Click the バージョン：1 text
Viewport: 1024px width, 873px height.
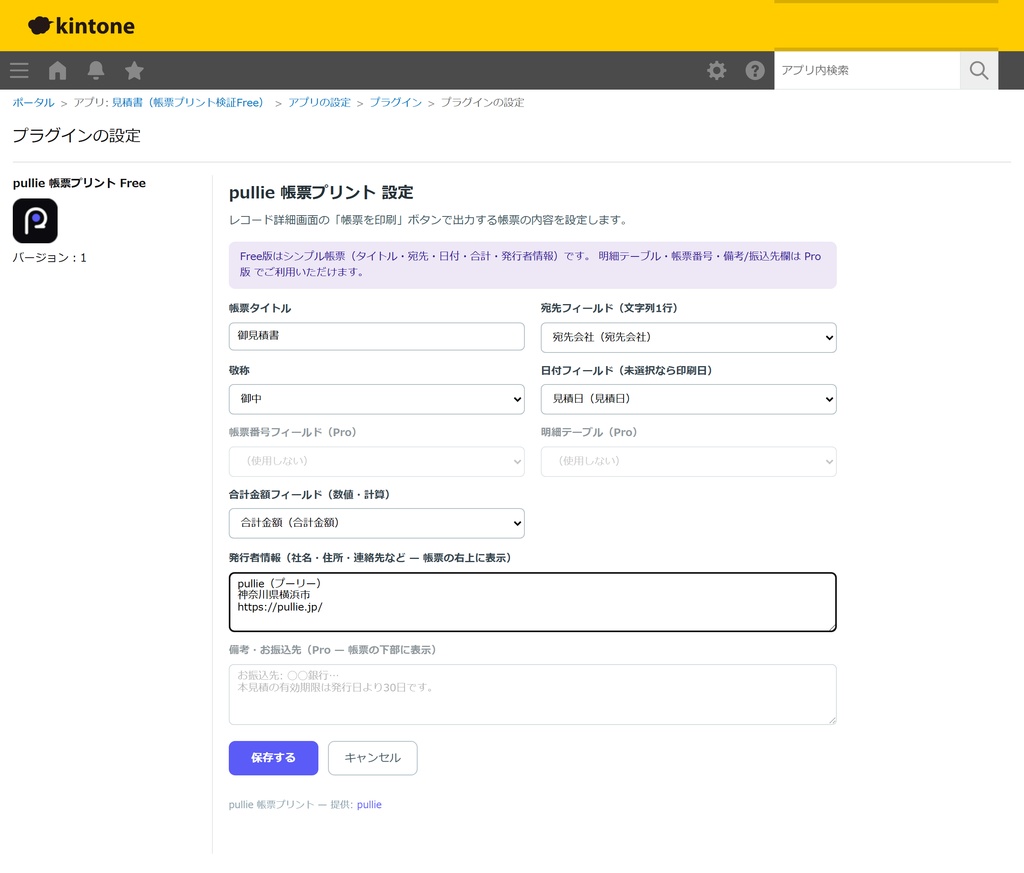tap(50, 257)
